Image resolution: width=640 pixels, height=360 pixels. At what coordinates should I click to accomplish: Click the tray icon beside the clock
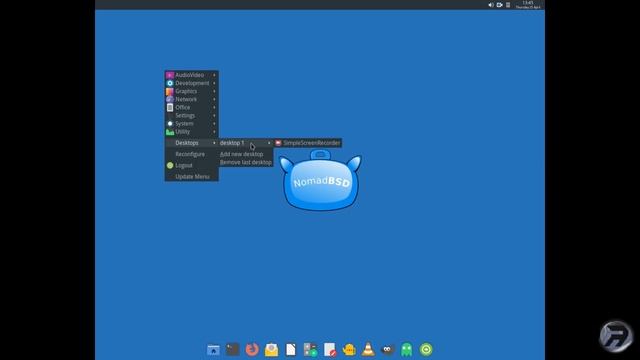pos(508,5)
